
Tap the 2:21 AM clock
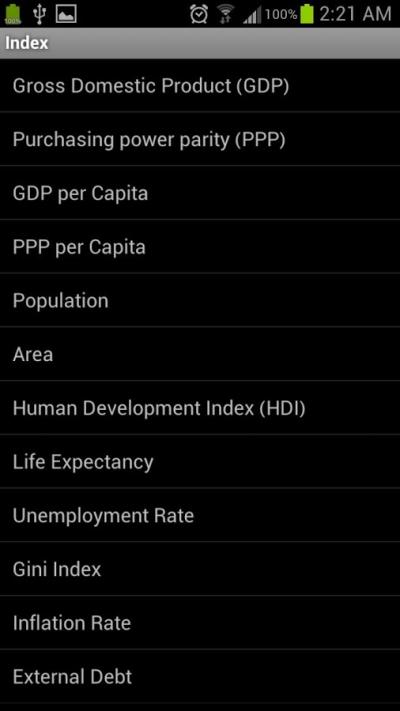tap(355, 14)
